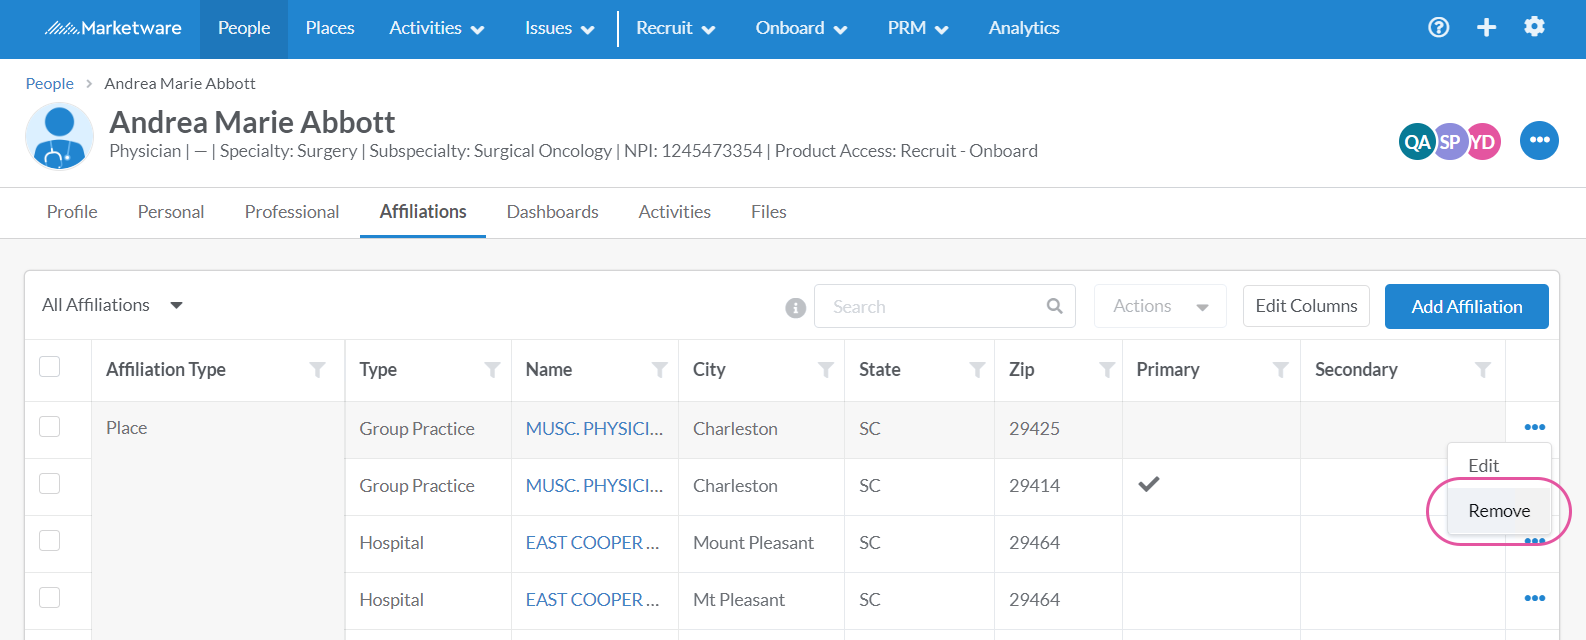Expand the Activities nav dropdown

pos(437,28)
